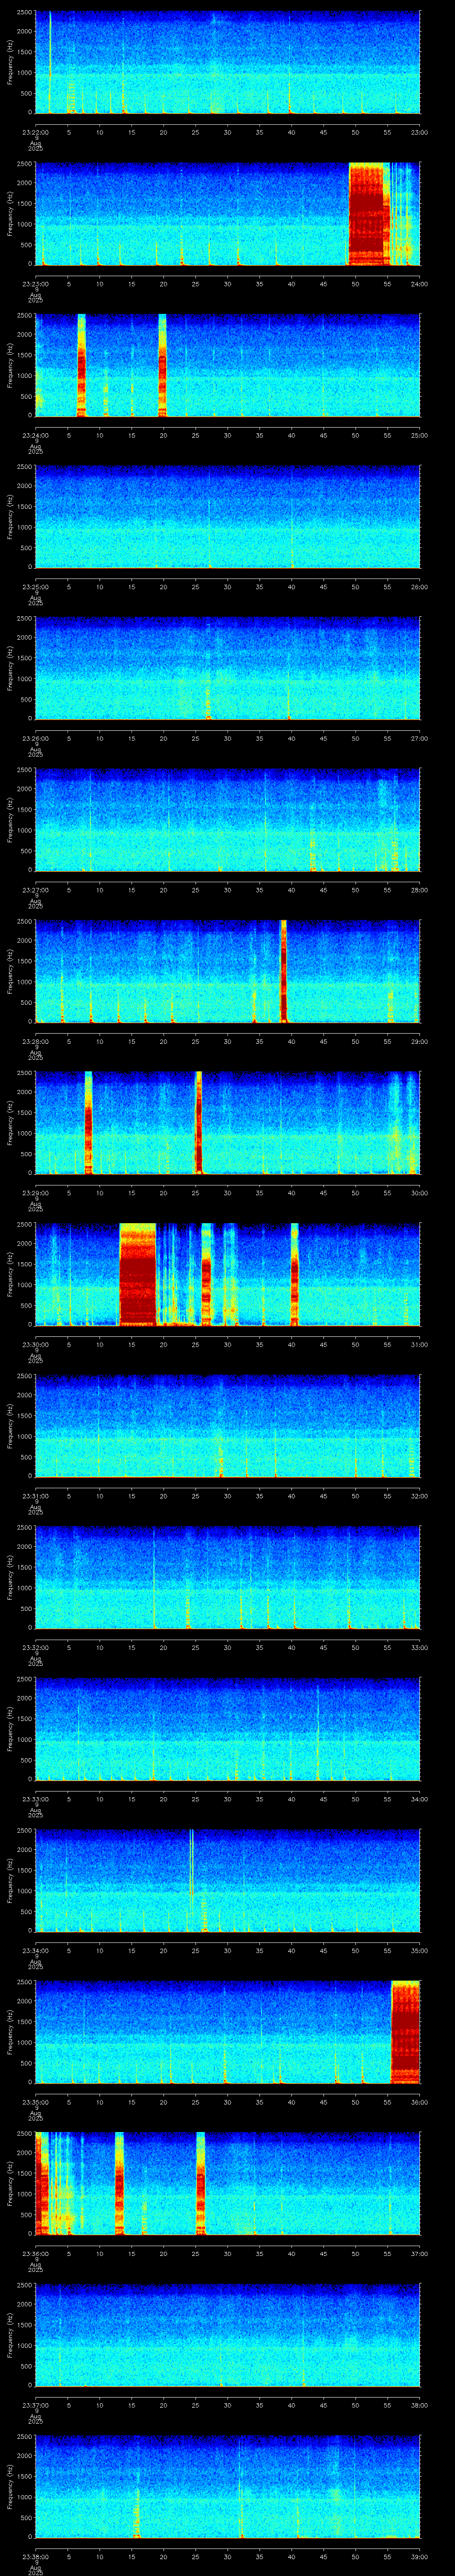The width and height of the screenshot is (455, 2576).
Task: Click the 23:24:00 start time label
Action: click(35, 436)
